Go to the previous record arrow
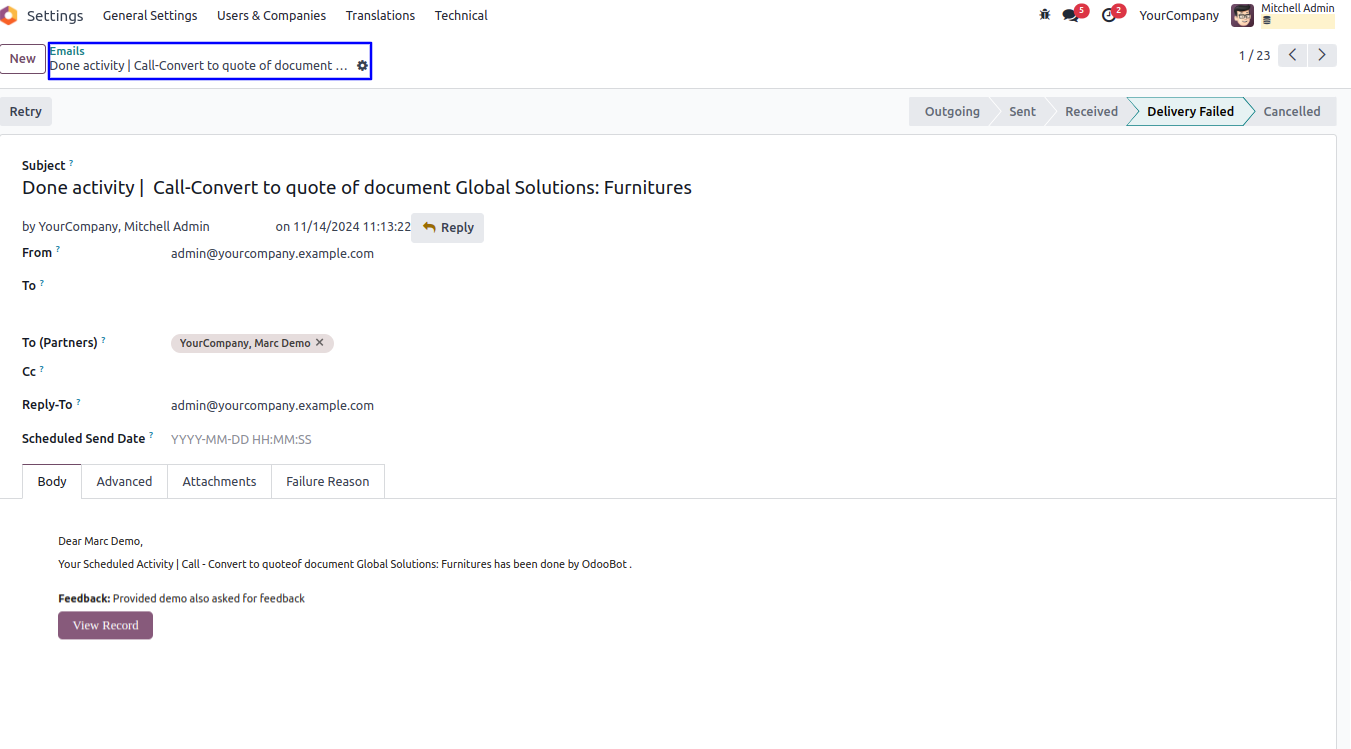The height and width of the screenshot is (749, 1351). point(1293,55)
